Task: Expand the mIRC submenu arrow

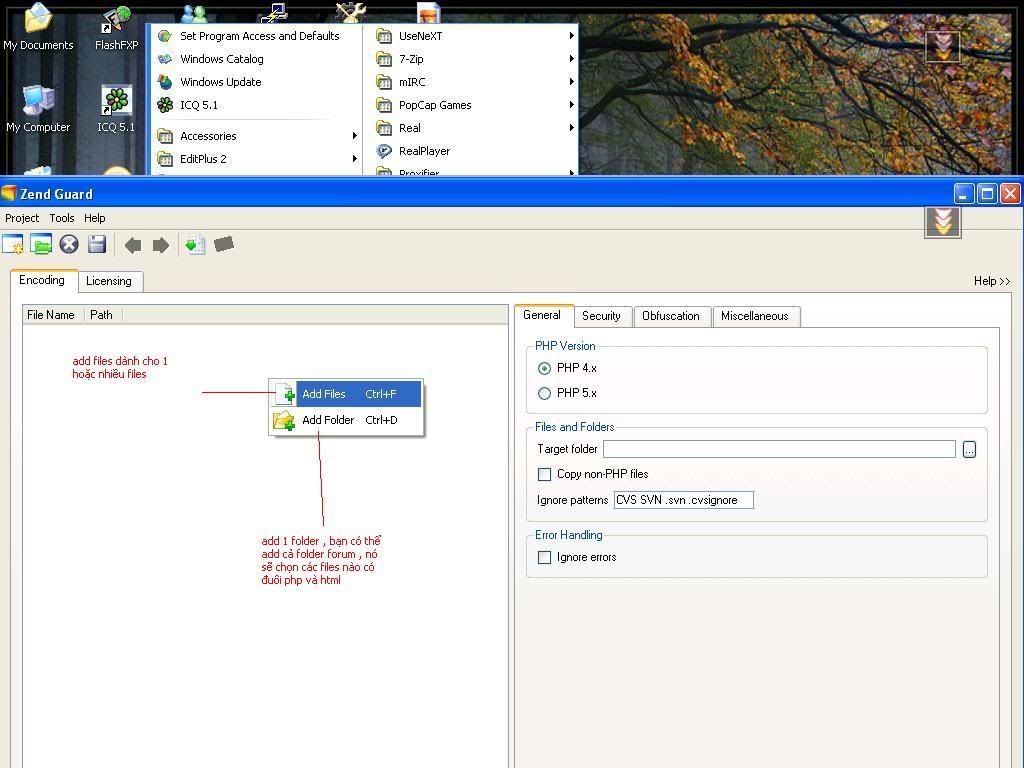Action: (571, 82)
